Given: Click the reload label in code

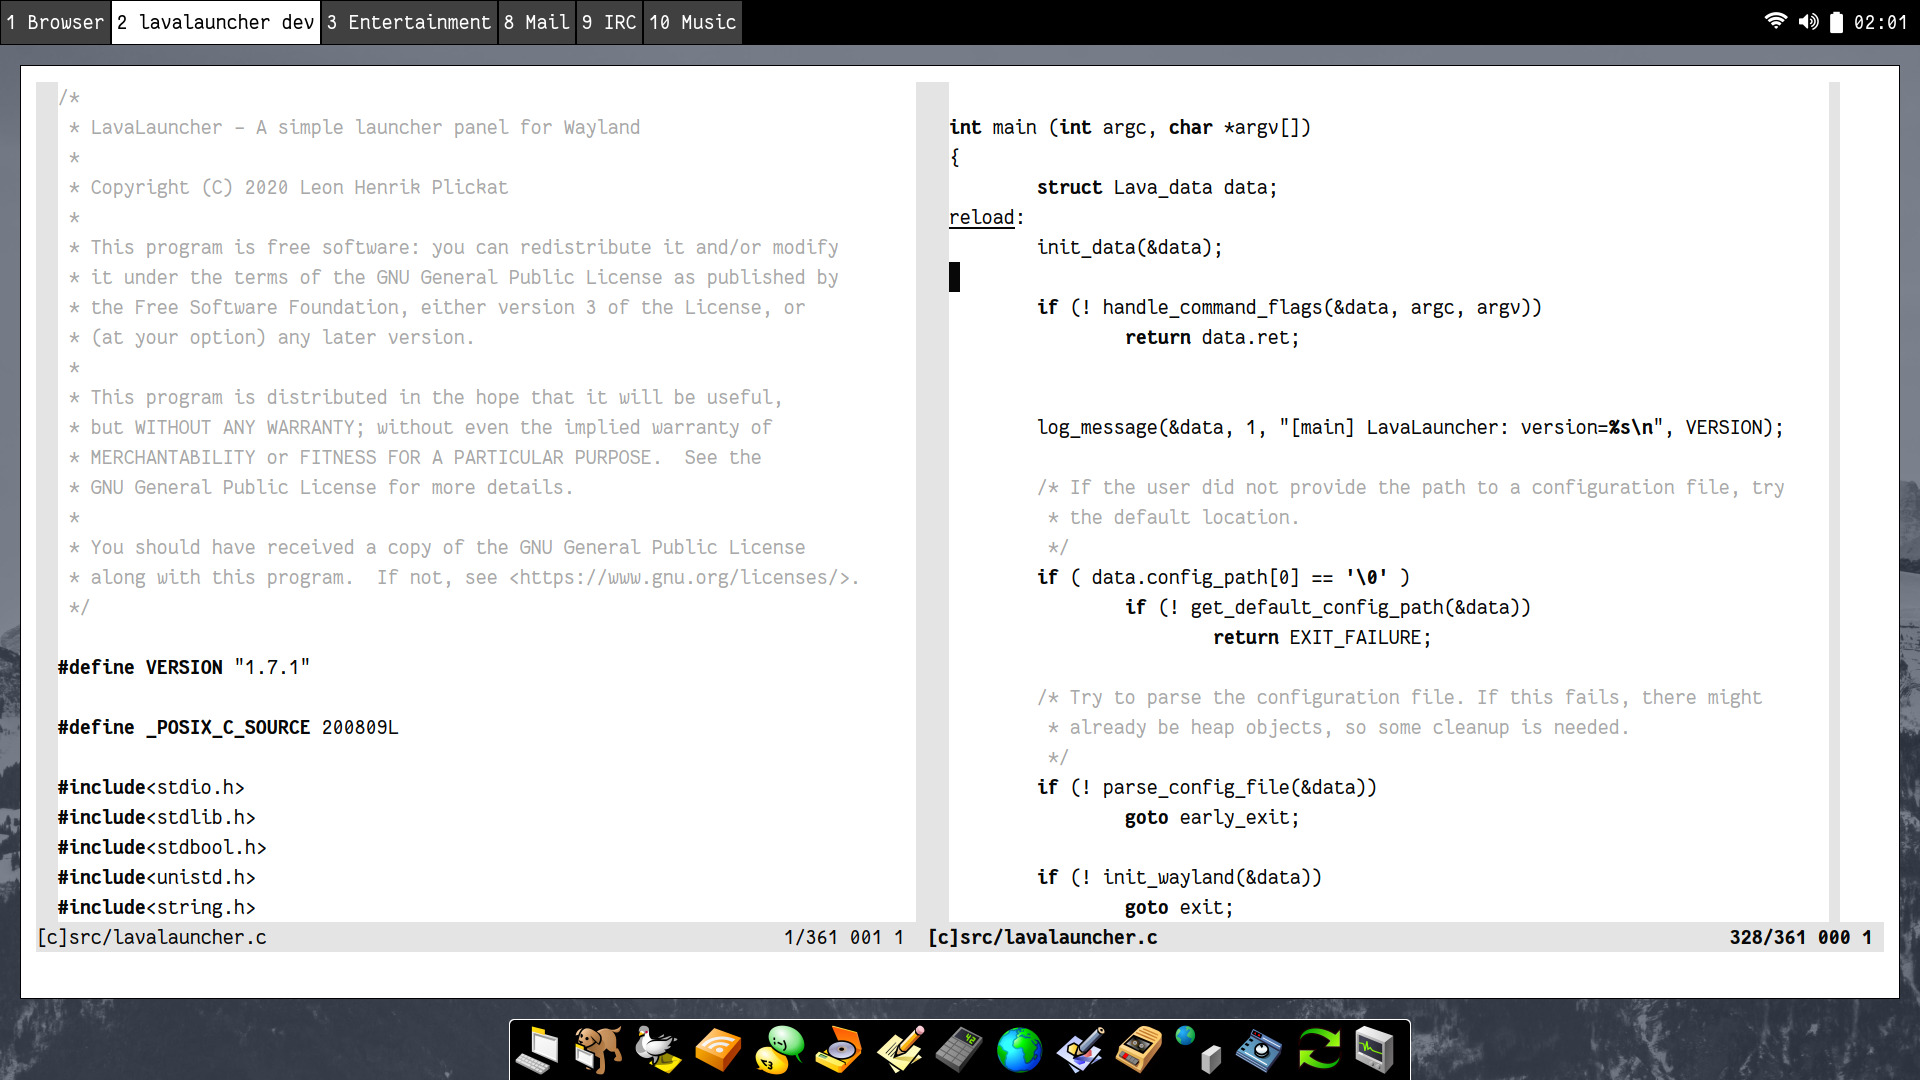Looking at the screenshot, I should click(981, 217).
